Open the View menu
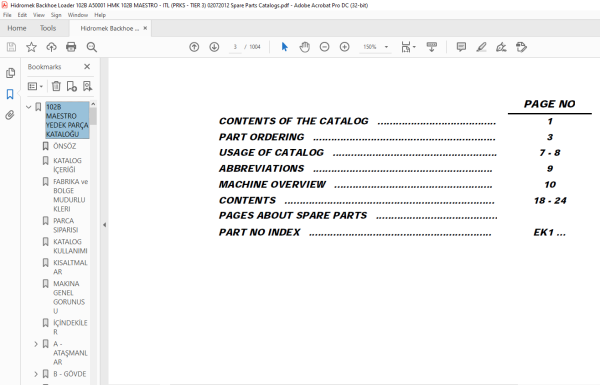 [39, 15]
